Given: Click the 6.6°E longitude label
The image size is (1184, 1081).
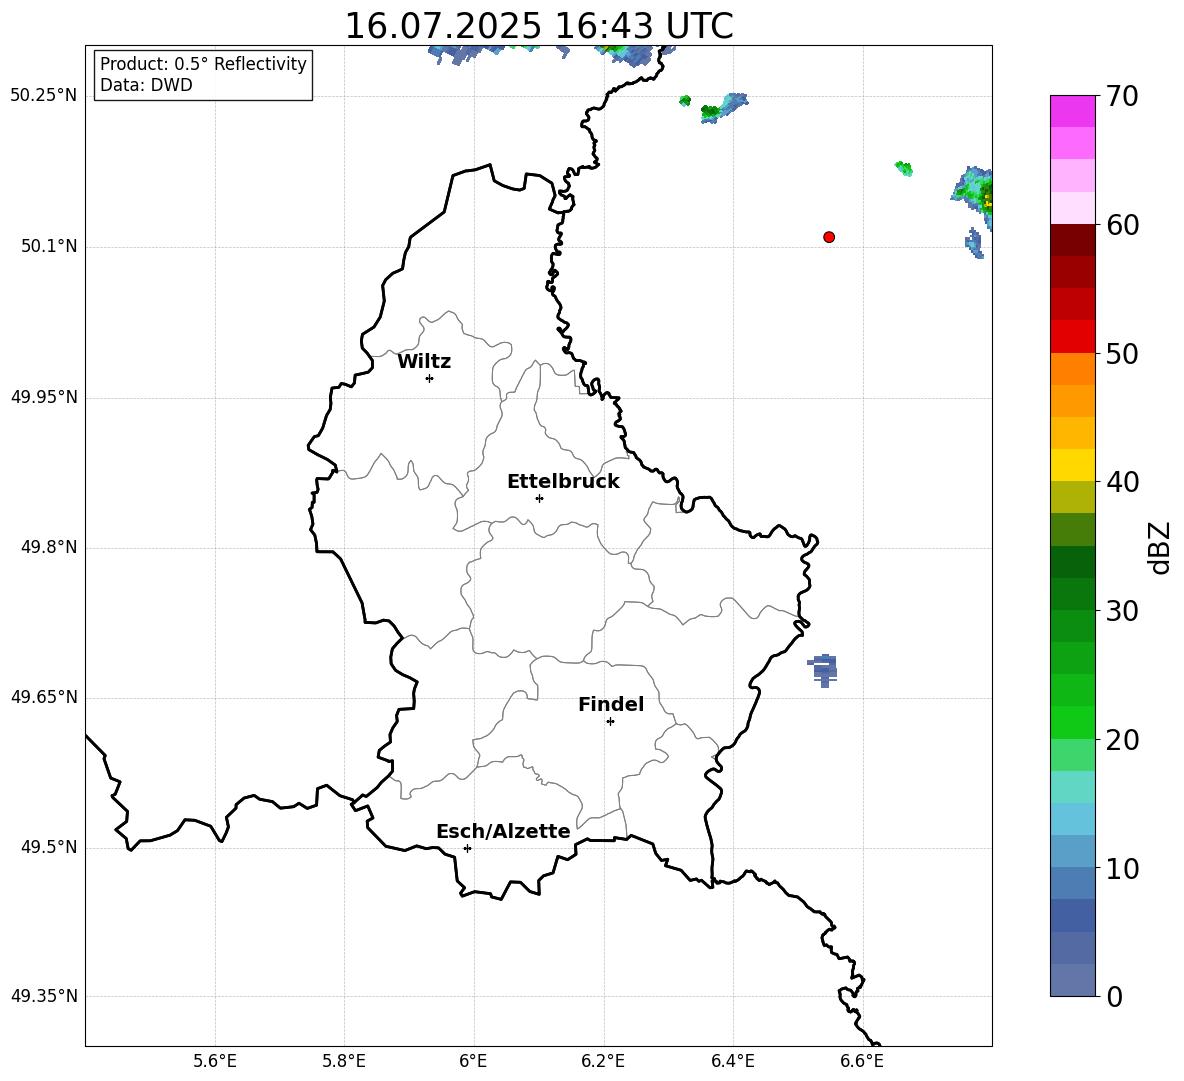Looking at the screenshot, I should tap(862, 1061).
